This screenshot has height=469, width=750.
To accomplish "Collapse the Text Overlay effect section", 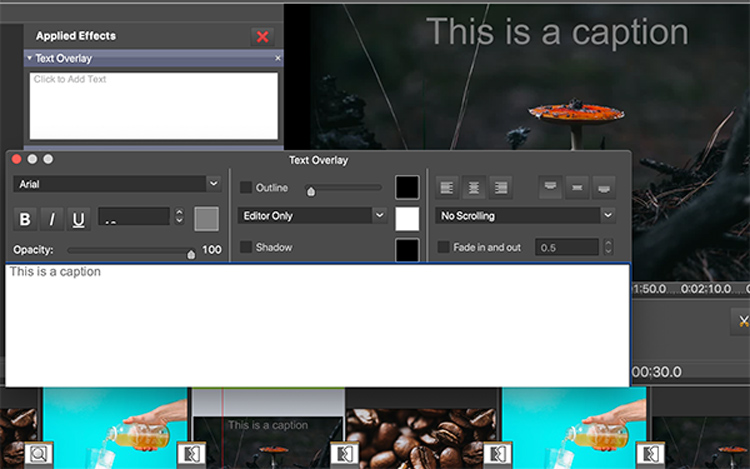I will click(x=29, y=58).
